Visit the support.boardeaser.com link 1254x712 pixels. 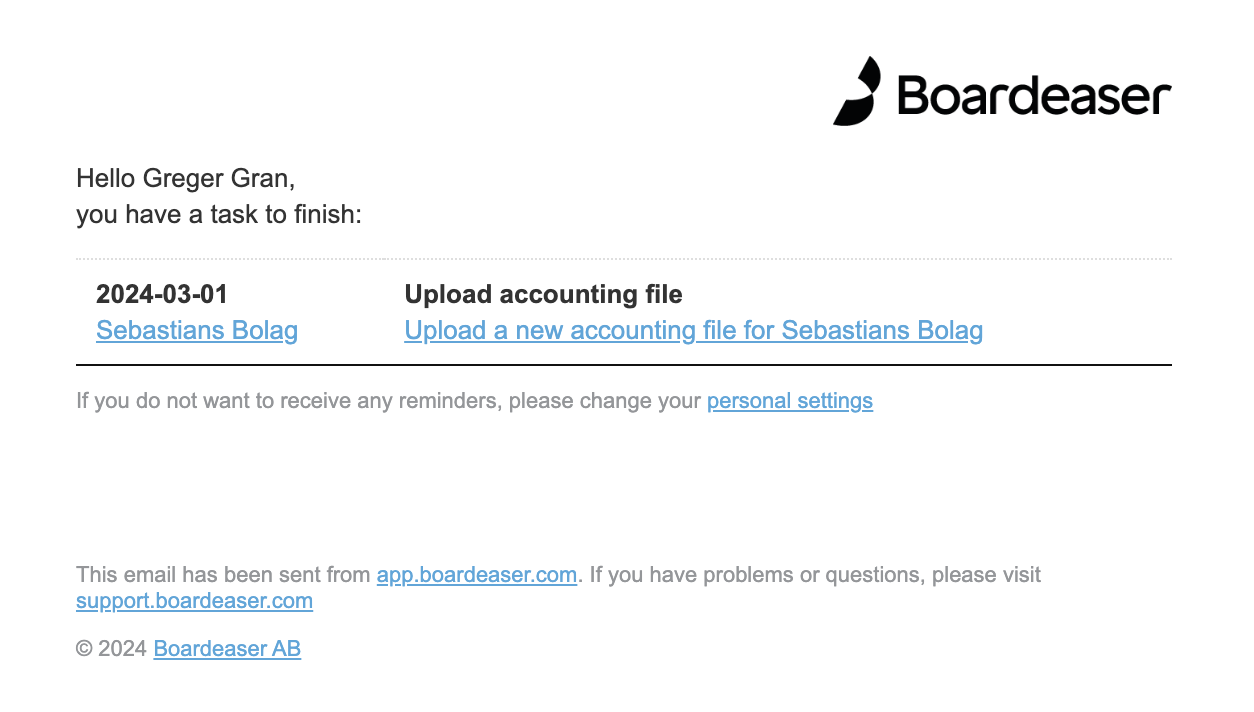pos(194,601)
